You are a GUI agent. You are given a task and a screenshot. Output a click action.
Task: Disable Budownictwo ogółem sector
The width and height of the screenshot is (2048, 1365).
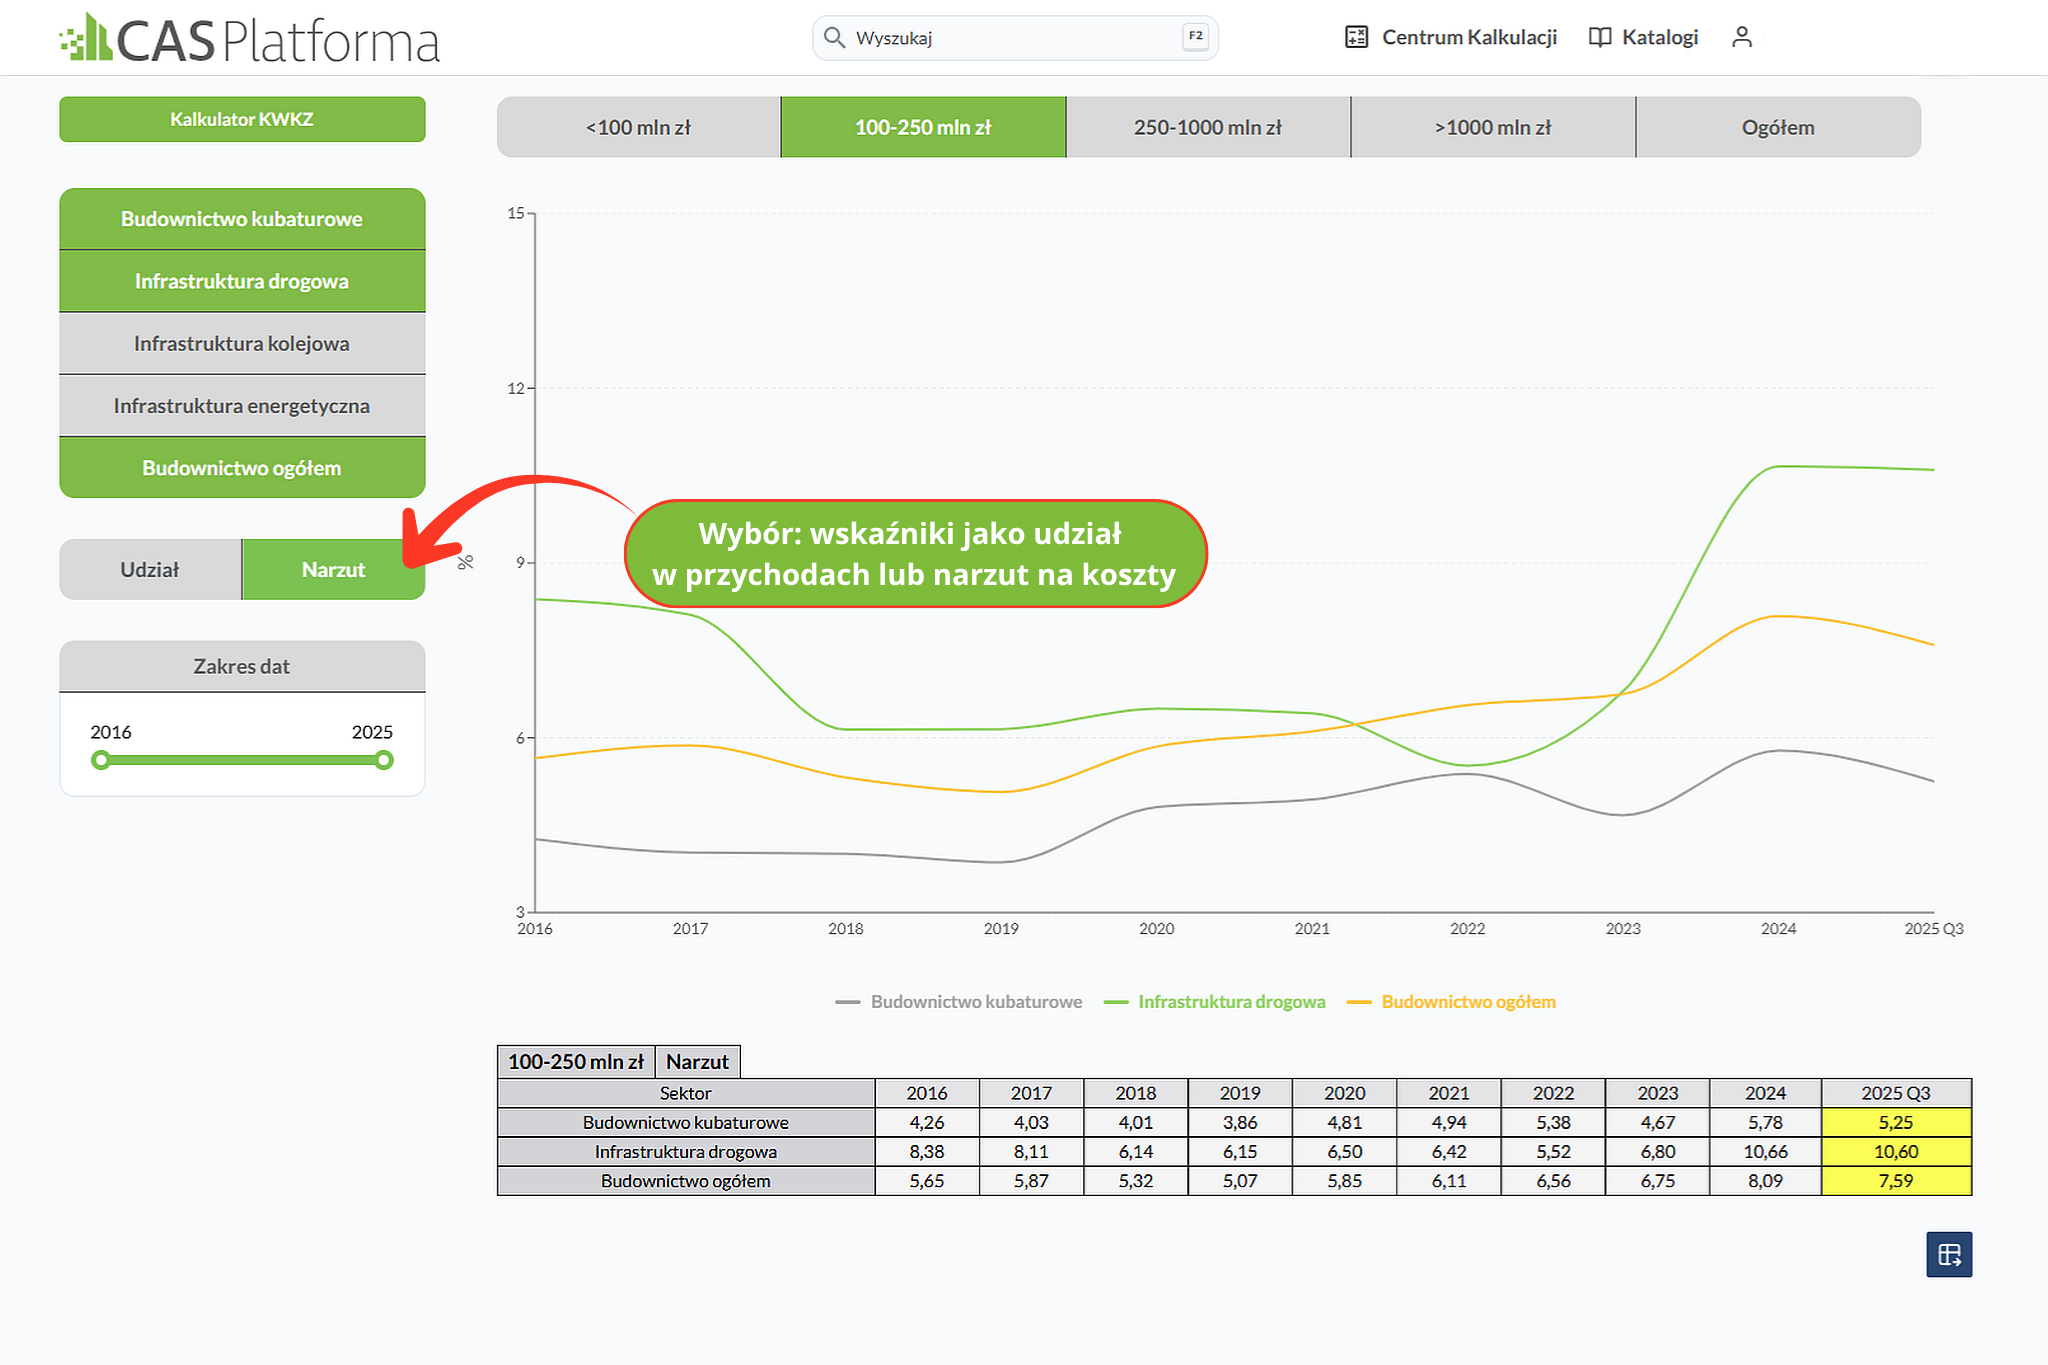242,467
